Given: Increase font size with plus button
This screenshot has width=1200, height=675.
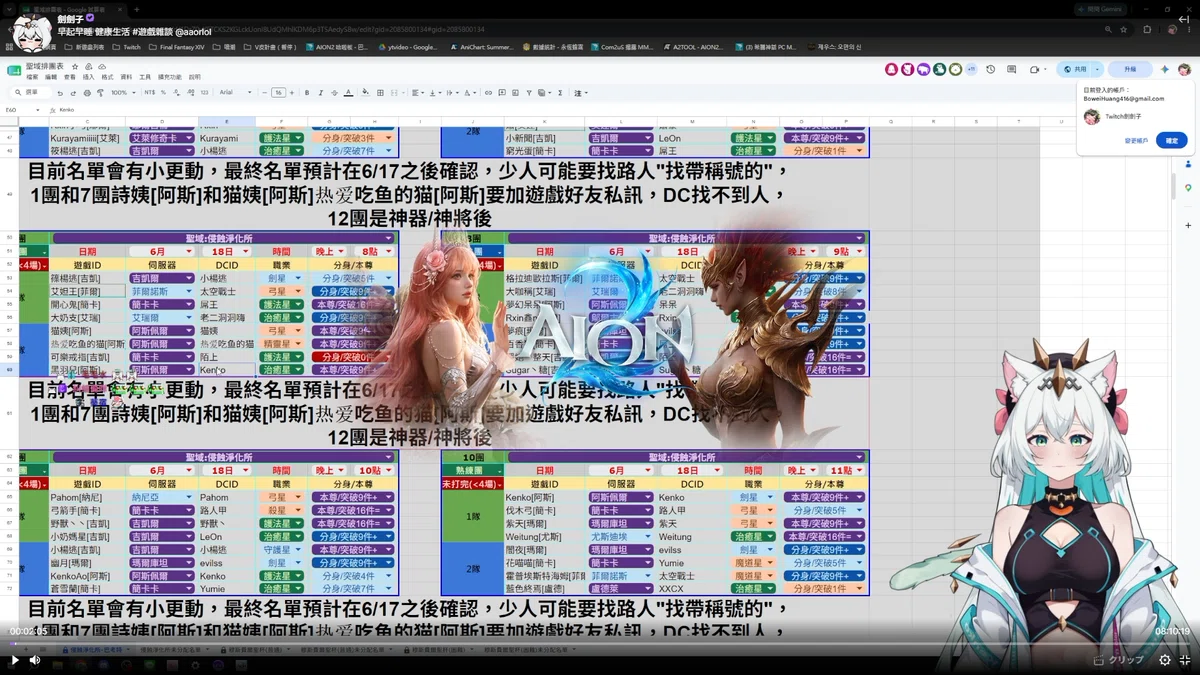Looking at the screenshot, I should (292, 92).
